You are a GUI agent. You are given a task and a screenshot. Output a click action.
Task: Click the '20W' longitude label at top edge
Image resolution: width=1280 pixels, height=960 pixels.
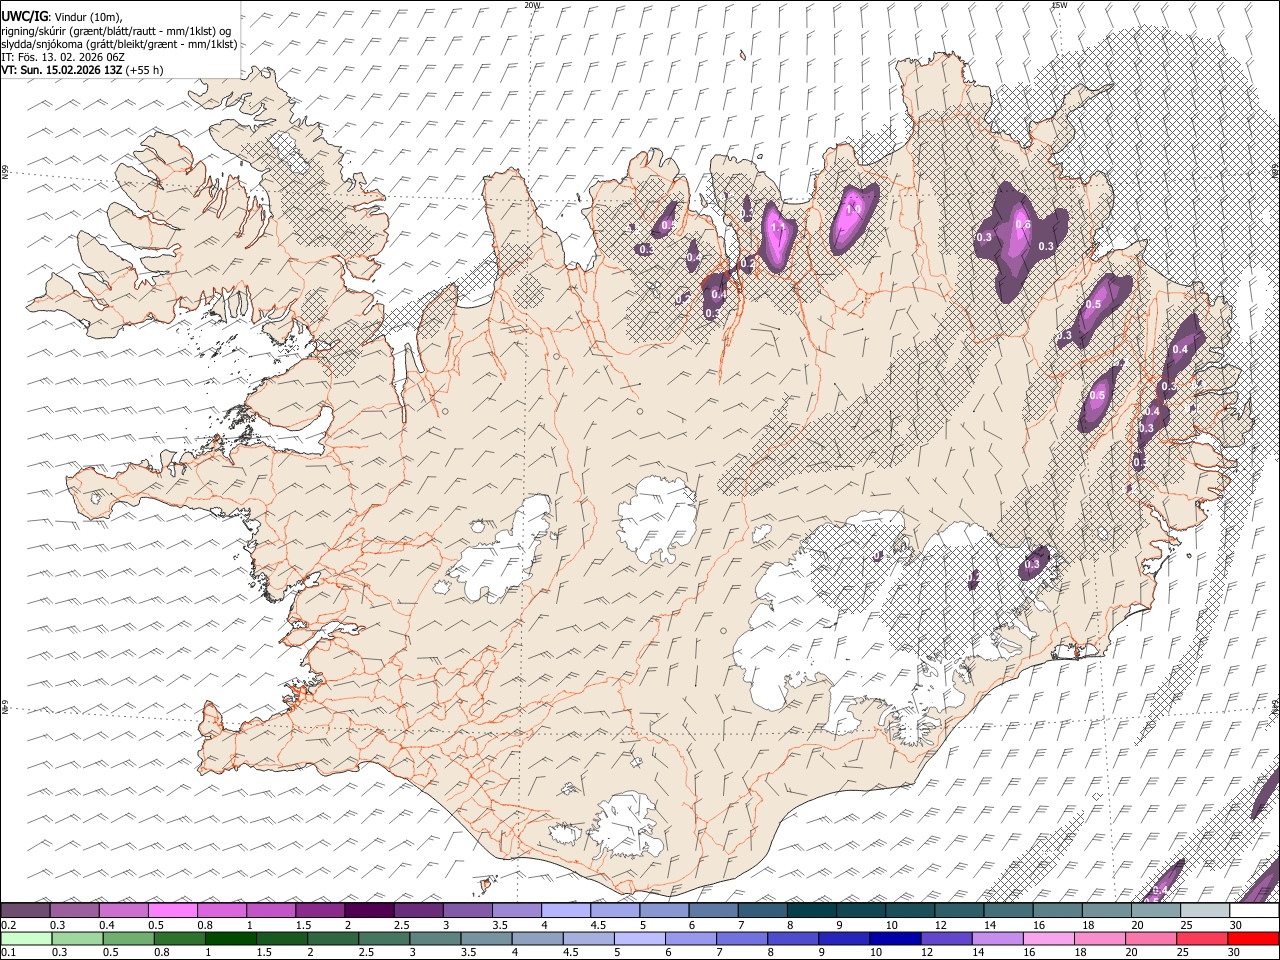(533, 5)
